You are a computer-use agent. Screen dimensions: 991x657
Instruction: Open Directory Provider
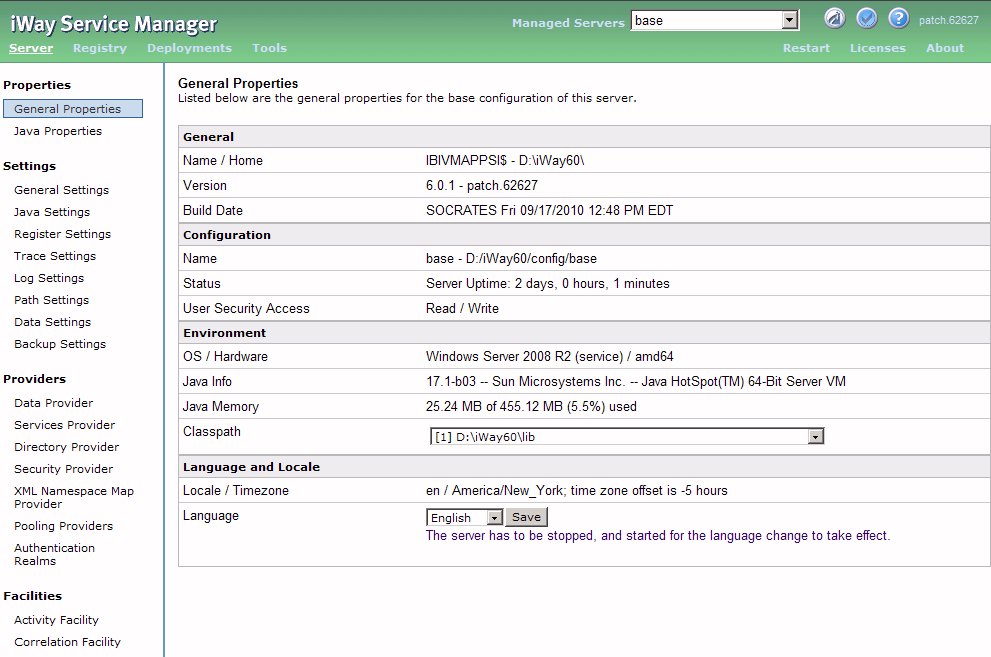[66, 447]
